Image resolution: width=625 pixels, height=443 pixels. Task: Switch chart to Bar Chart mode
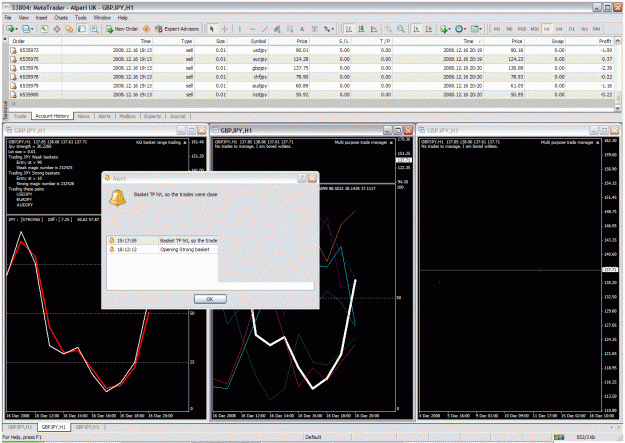[x=349, y=29]
